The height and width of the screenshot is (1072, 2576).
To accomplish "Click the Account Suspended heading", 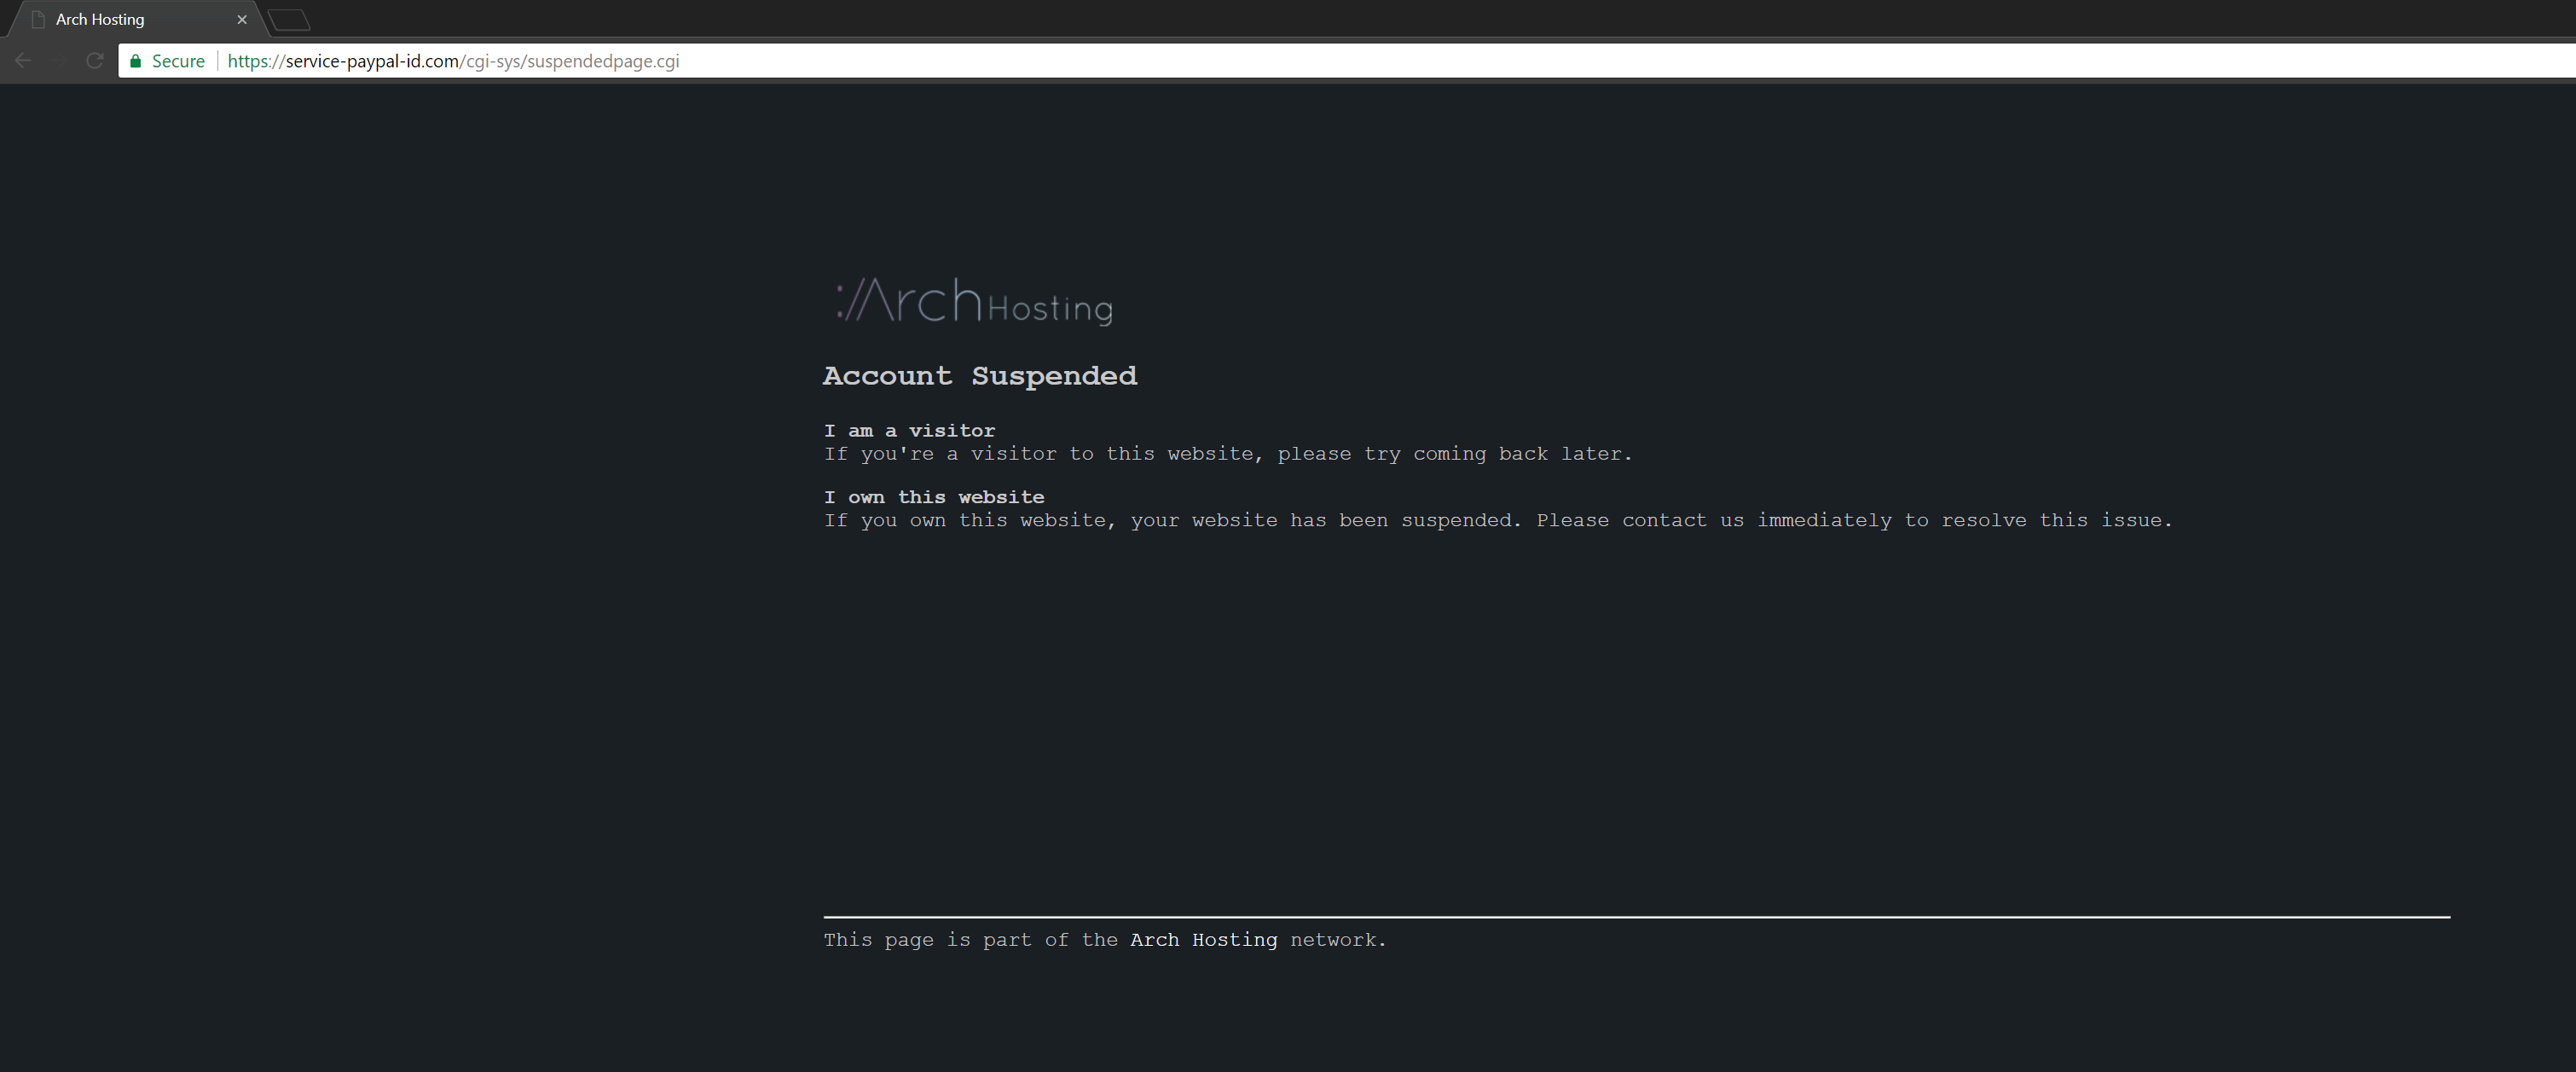I will 979,376.
